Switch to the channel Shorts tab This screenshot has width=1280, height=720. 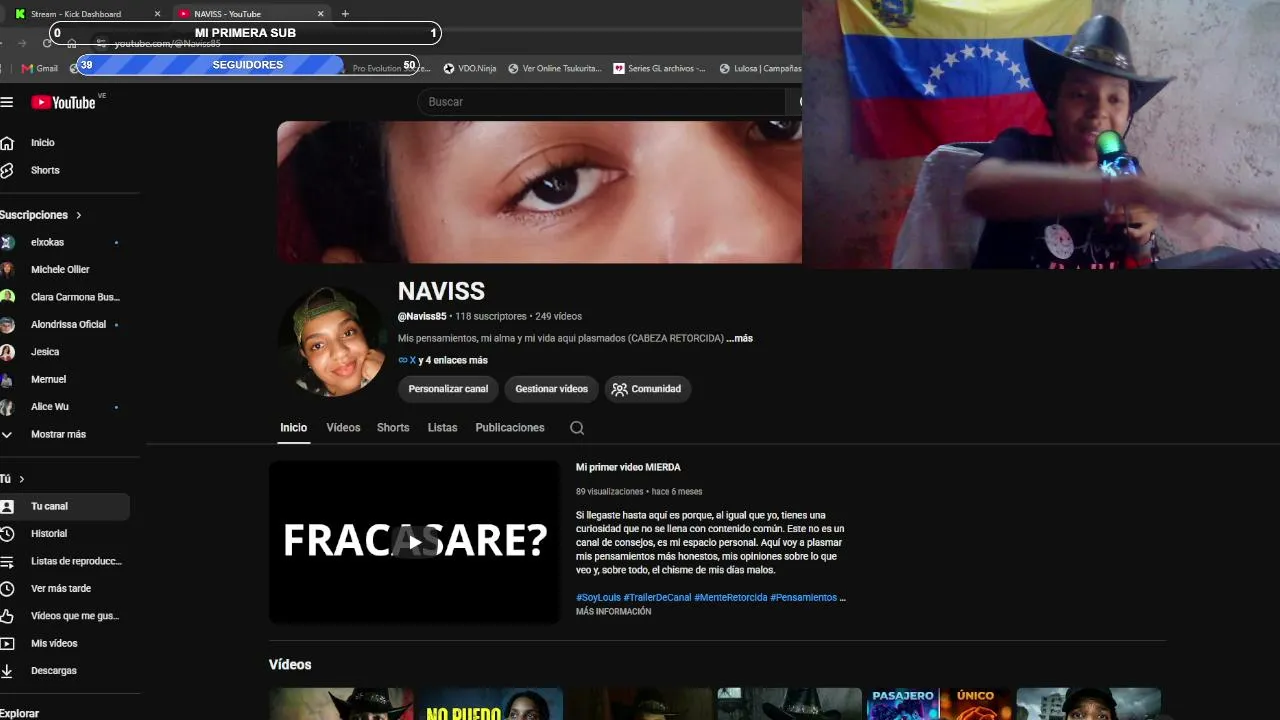point(393,428)
